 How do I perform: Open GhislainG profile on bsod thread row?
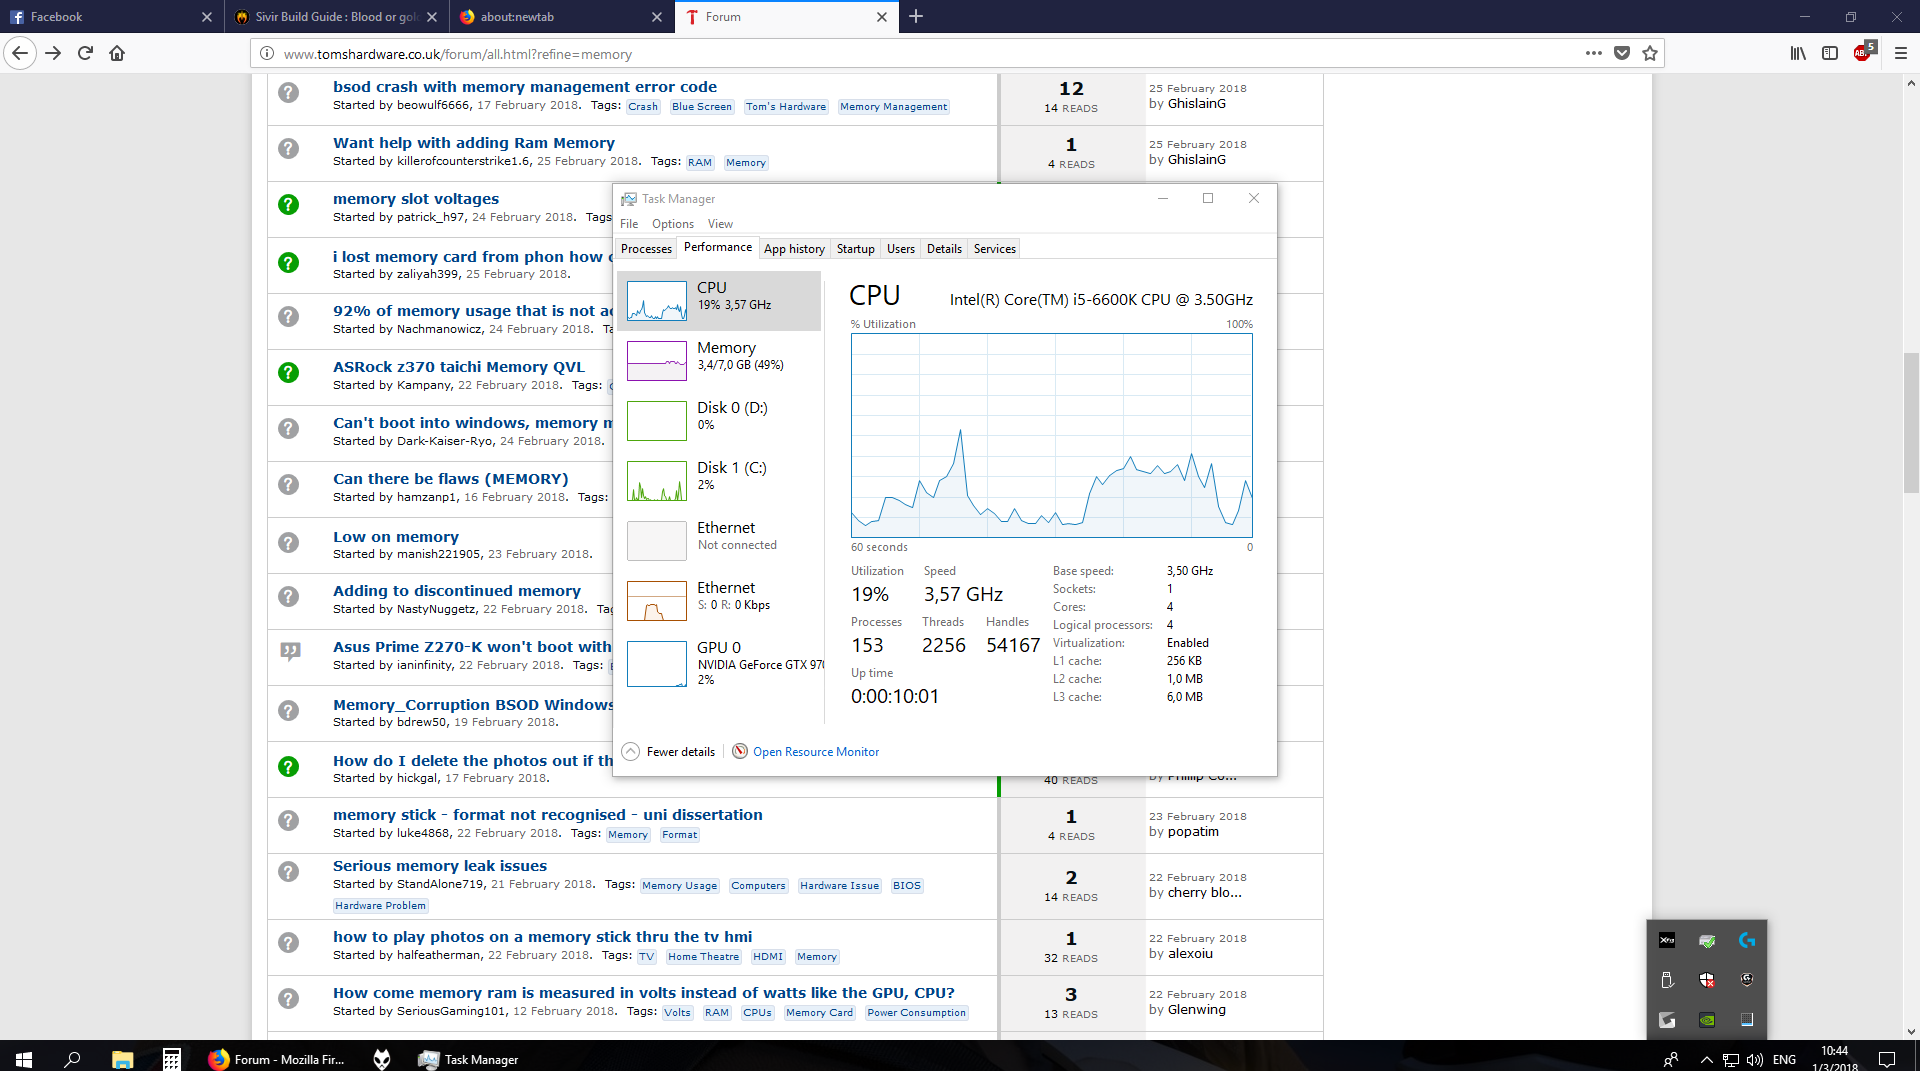[x=1196, y=104]
